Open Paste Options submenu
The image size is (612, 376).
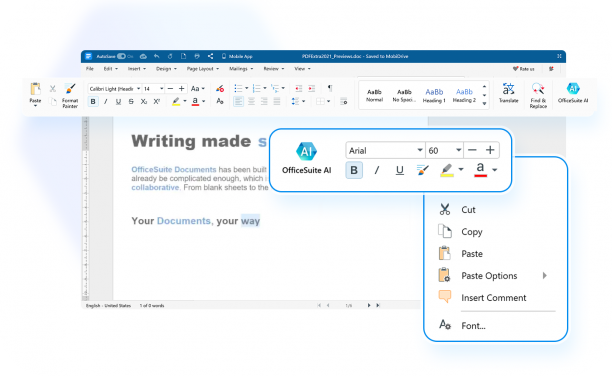pyautogui.click(x=495, y=276)
